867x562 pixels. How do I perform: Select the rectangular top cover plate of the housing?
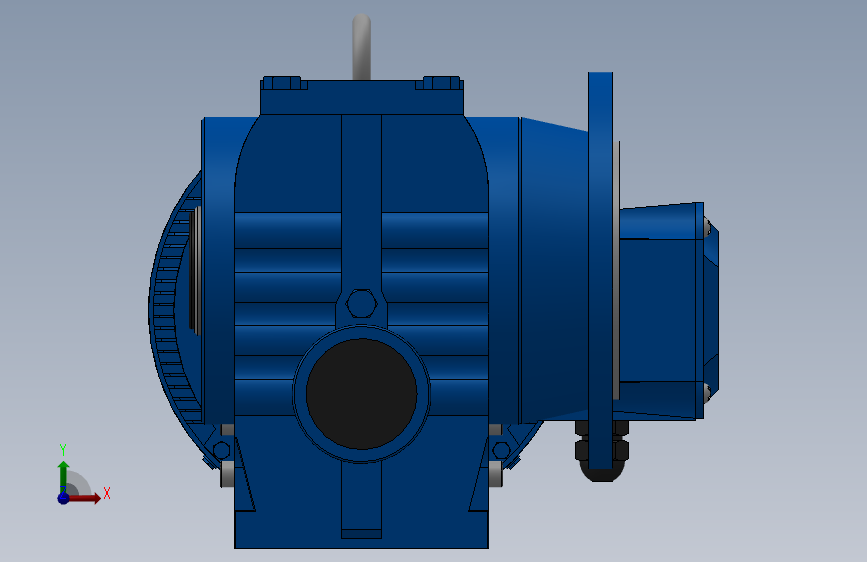362,97
